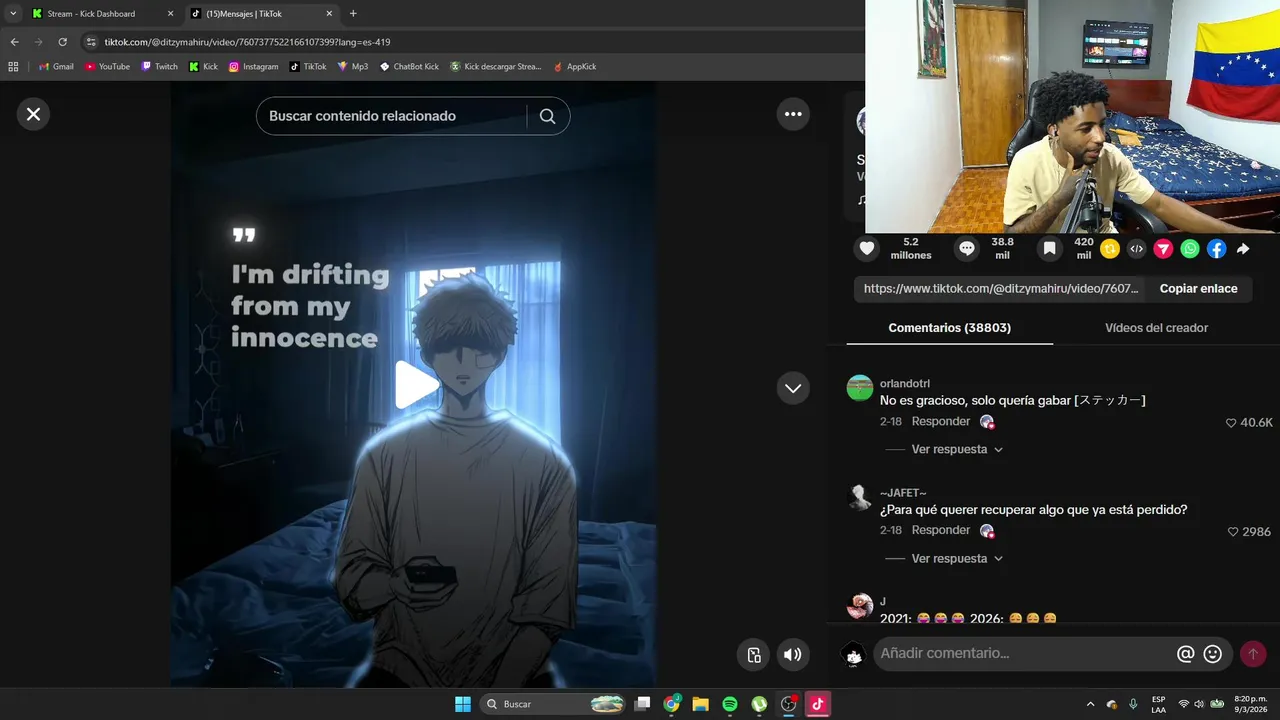Click the Buscar contenido relacionado search field
This screenshot has width=1280, height=720.
[393, 116]
